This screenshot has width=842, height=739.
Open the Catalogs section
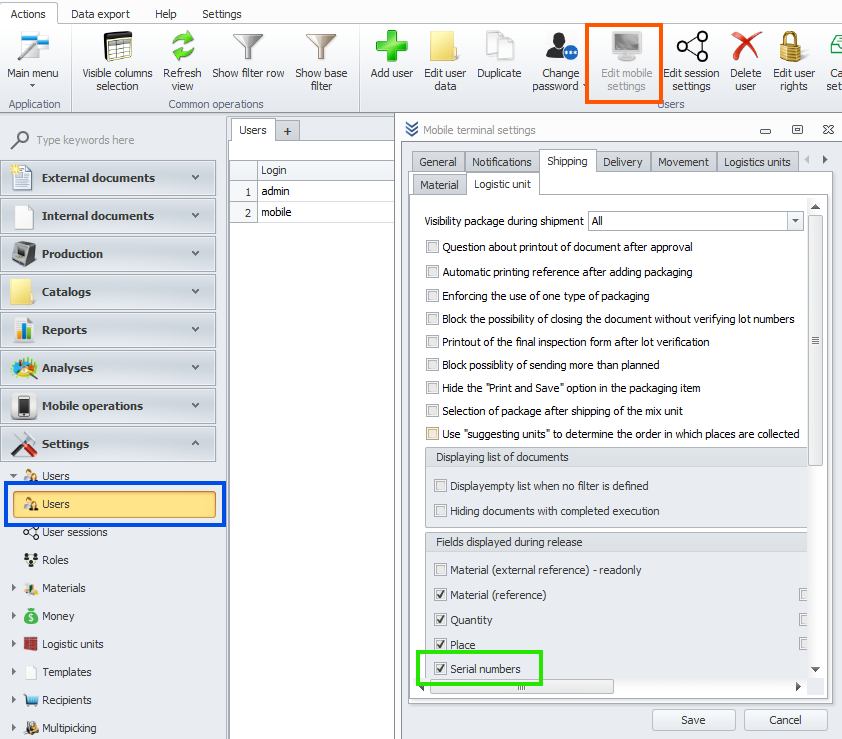click(108, 292)
